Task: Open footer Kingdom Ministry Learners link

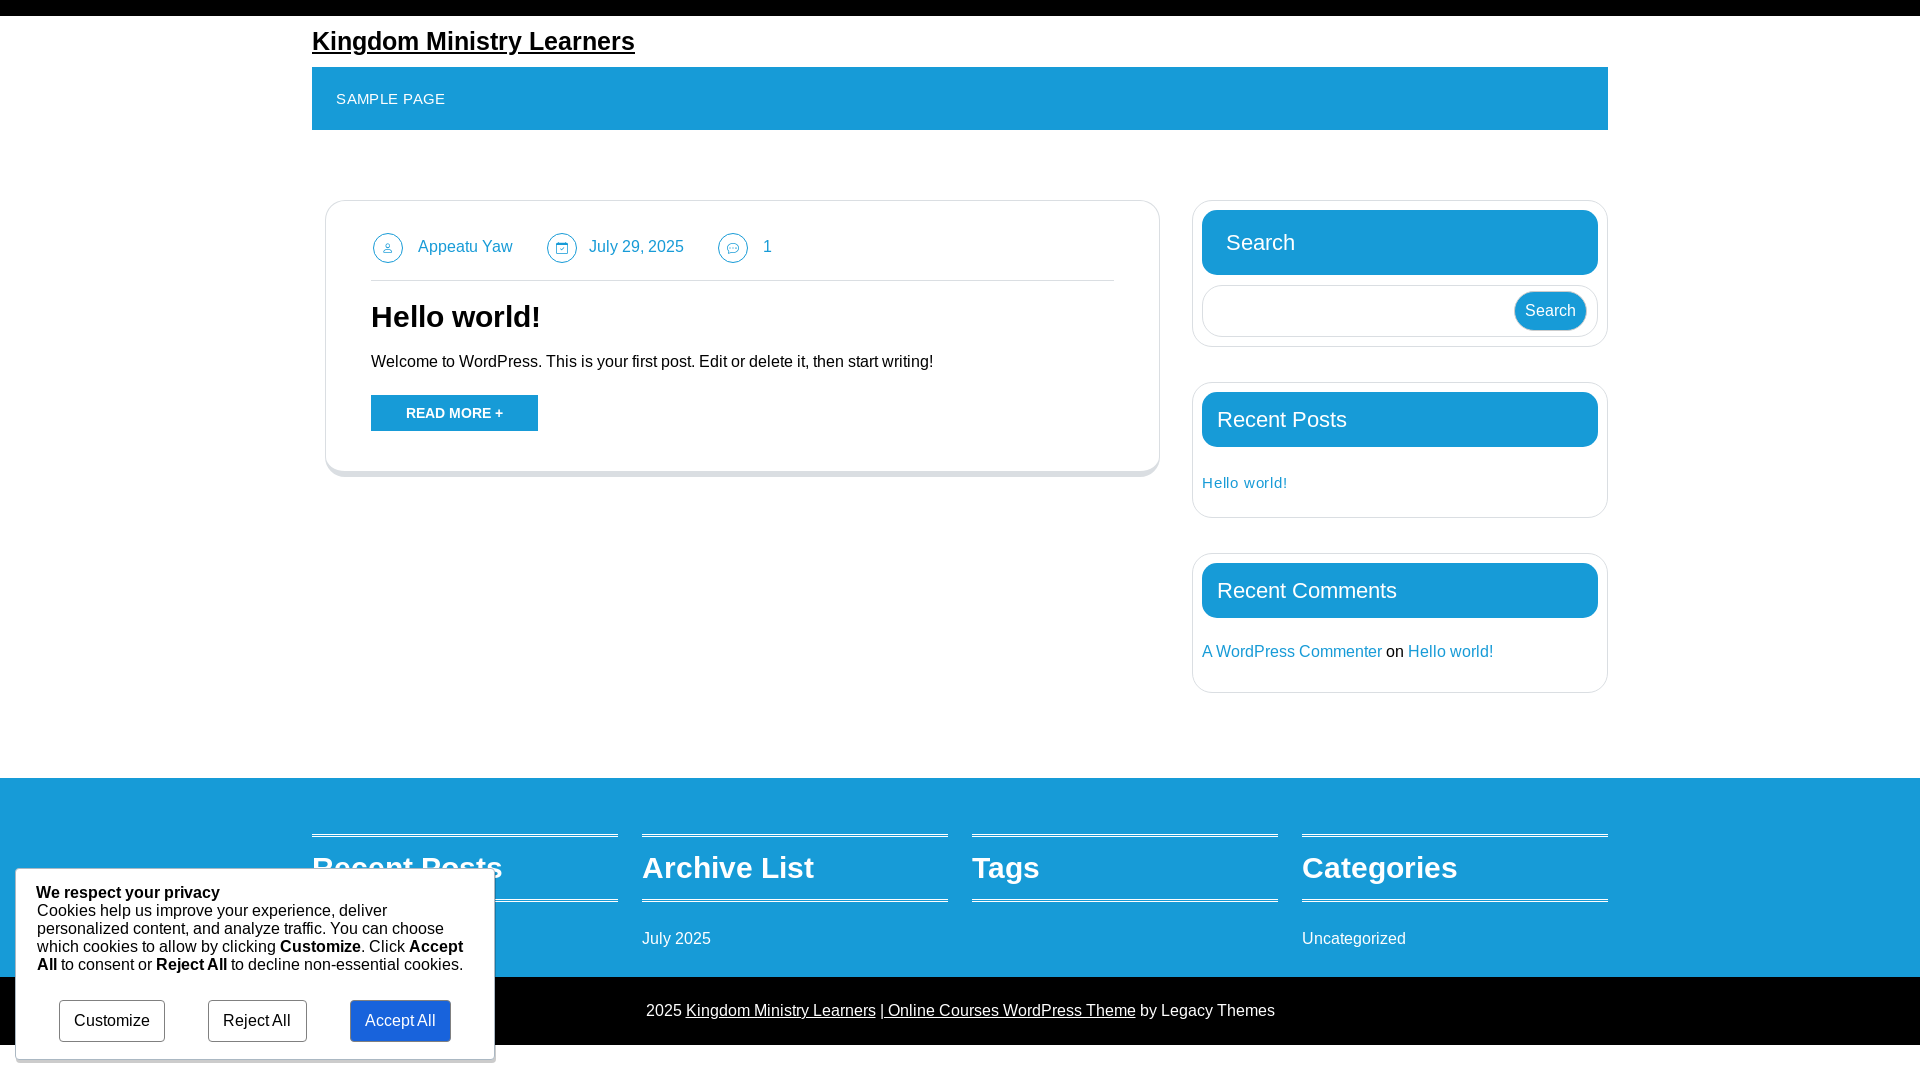Action: coord(781,1011)
